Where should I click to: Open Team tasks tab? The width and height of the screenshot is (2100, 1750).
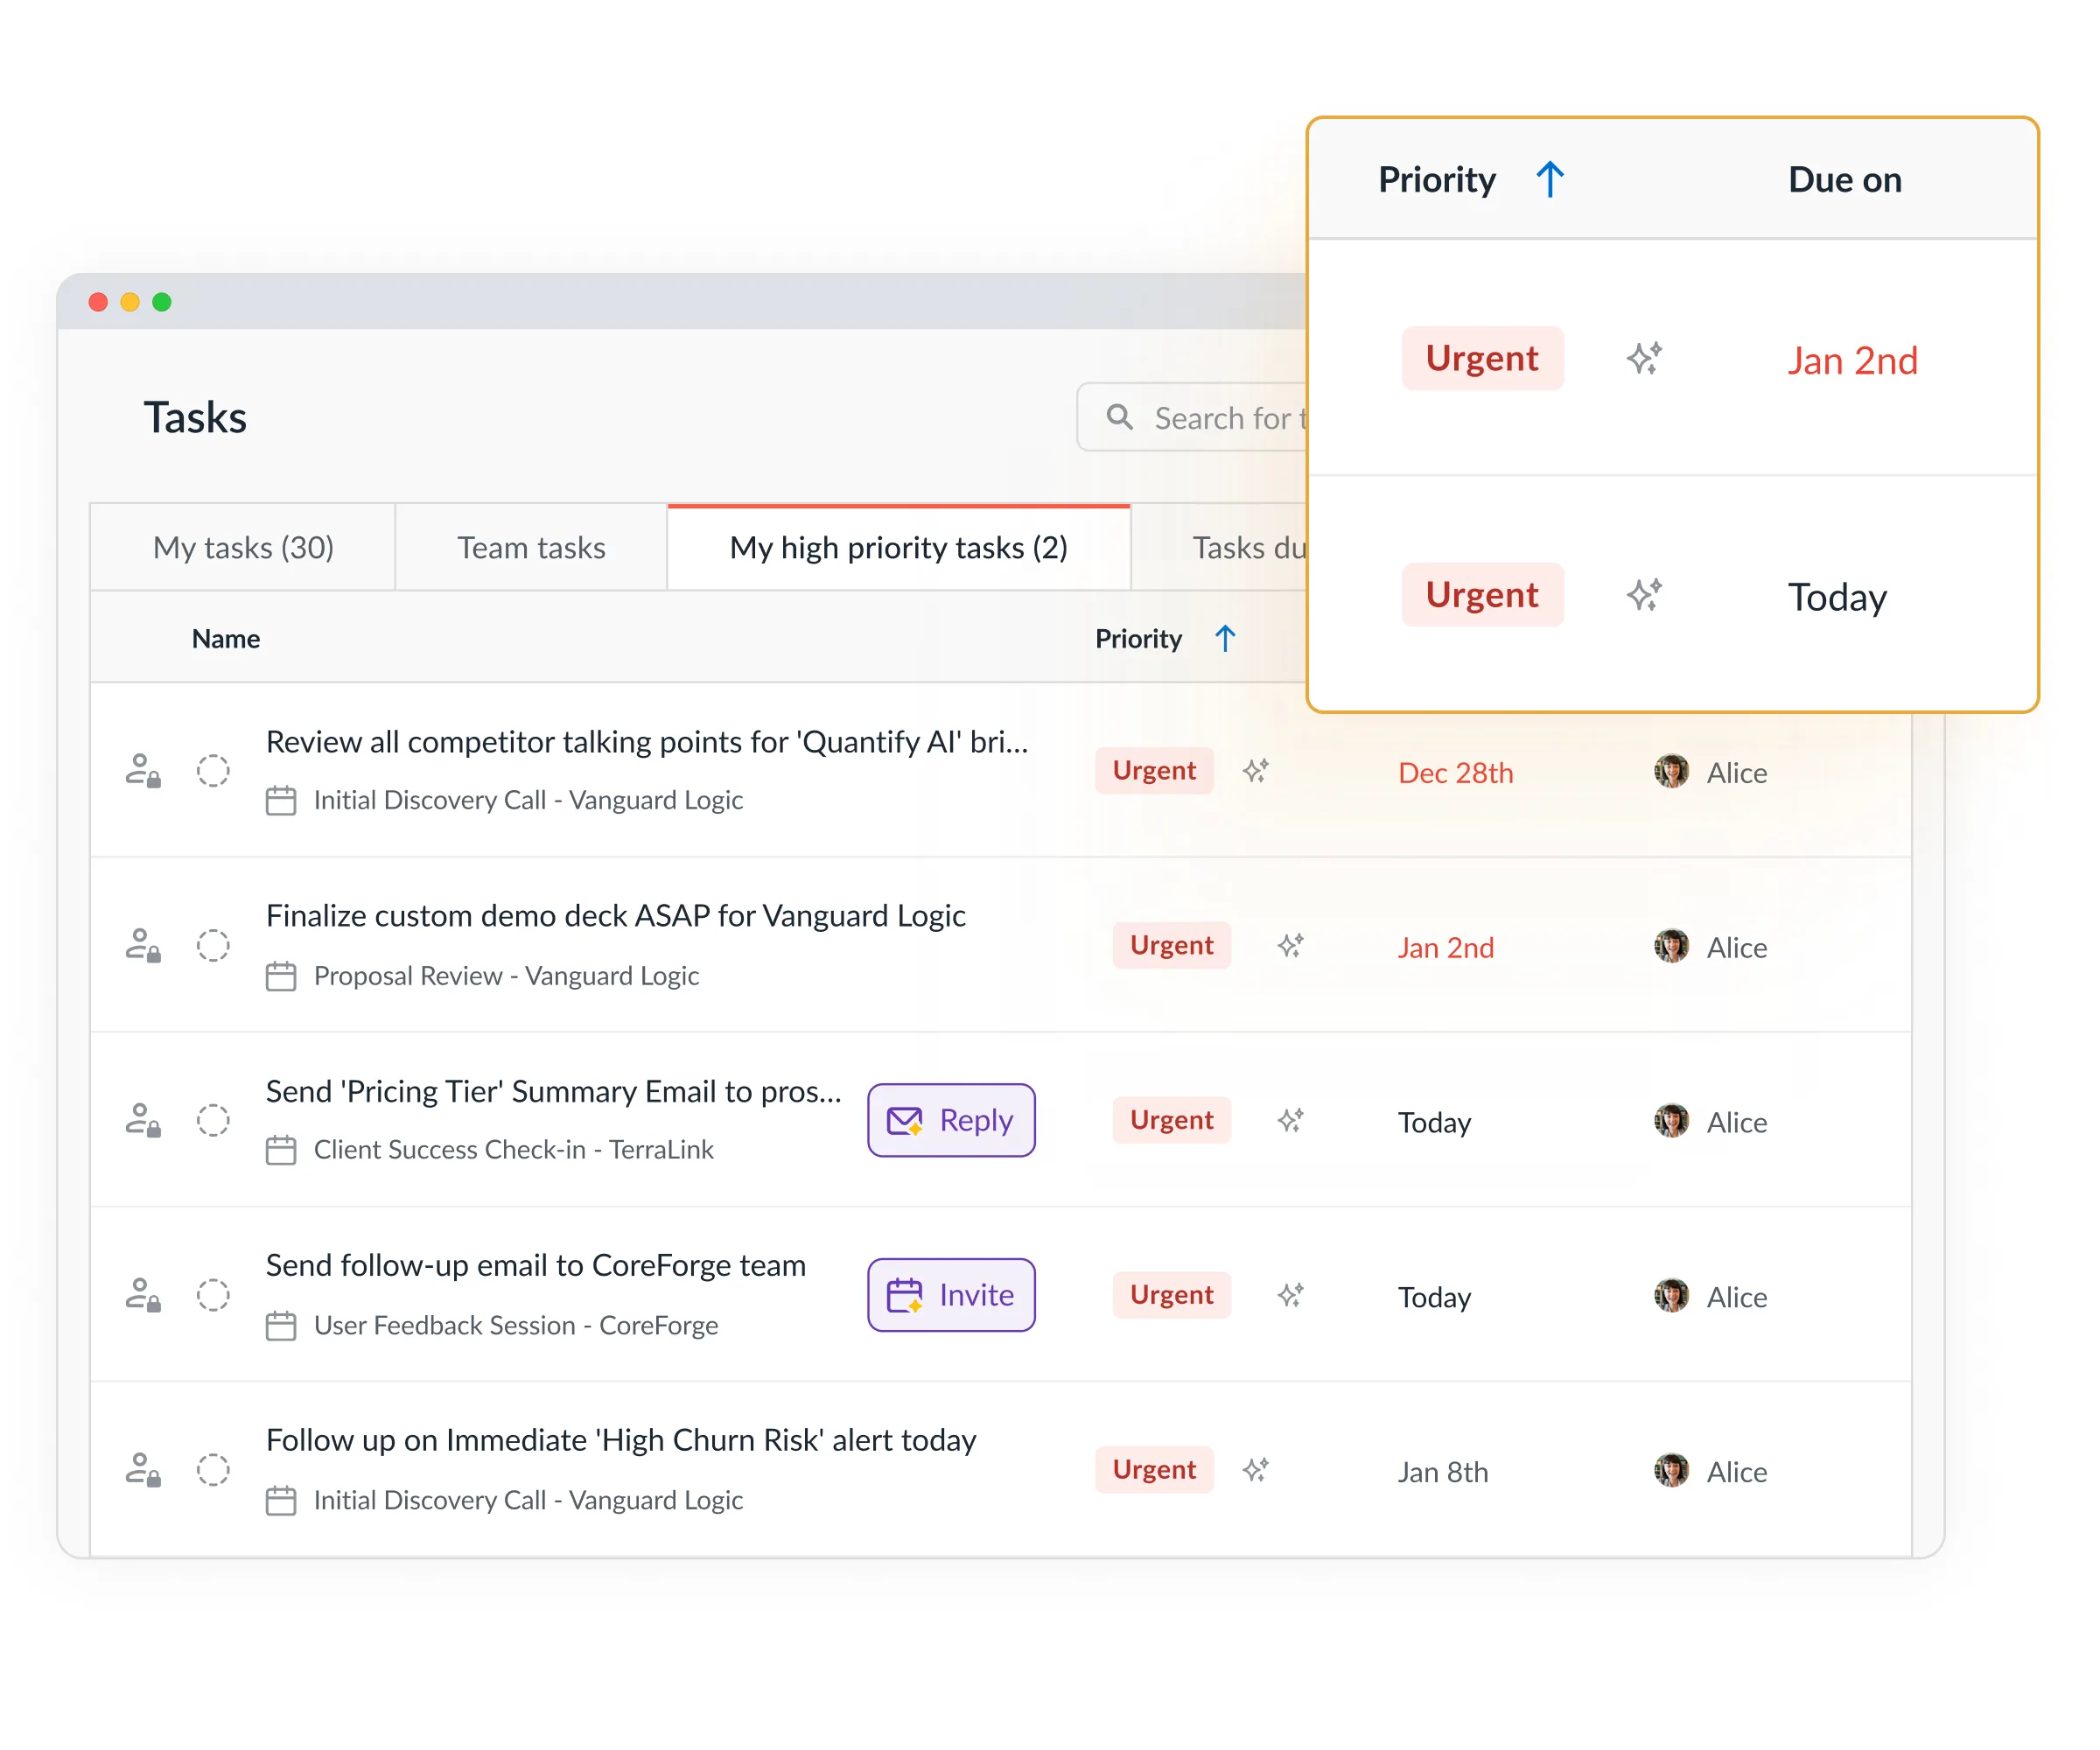pos(531,548)
